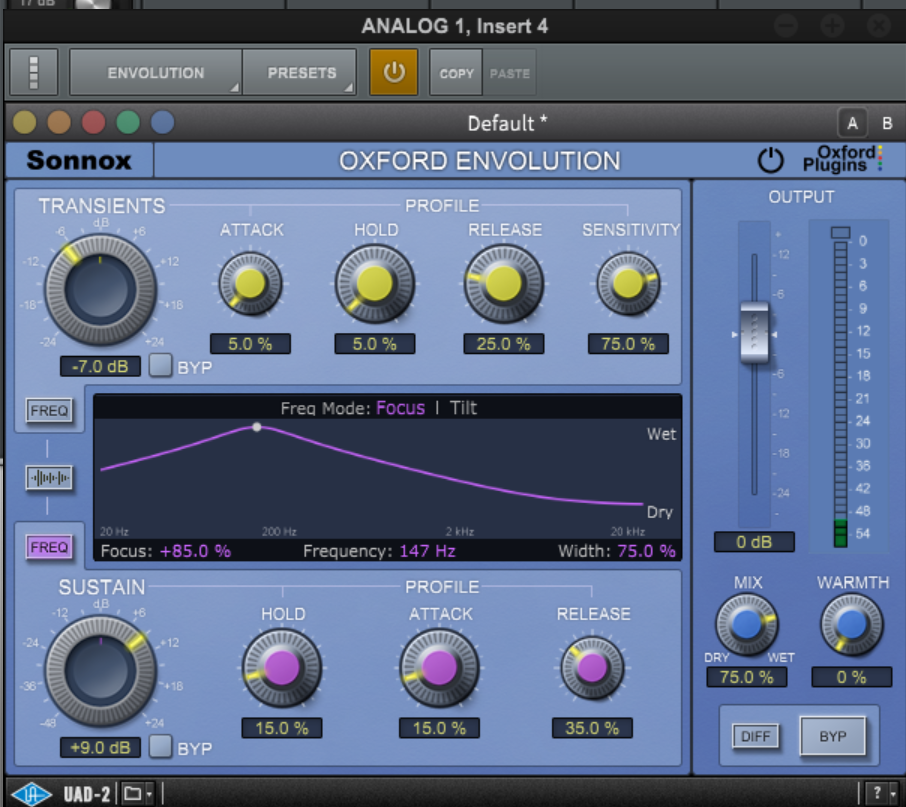
Task: Click the Sustain Attack 15.0 % field
Action: pos(439,728)
